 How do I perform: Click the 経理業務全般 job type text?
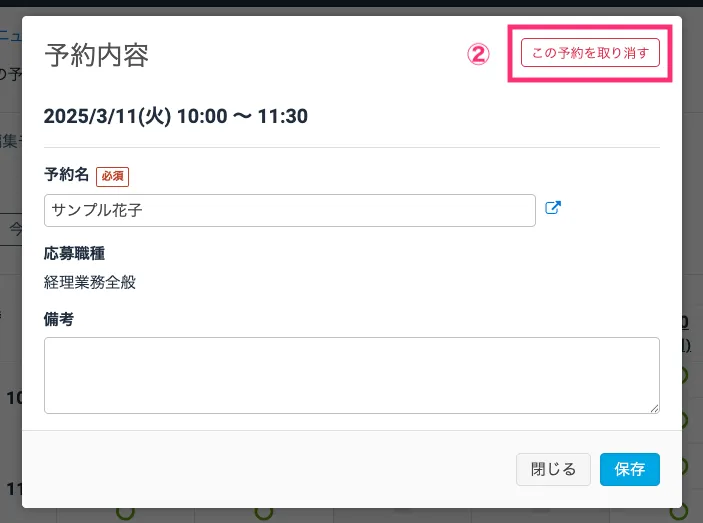pyautogui.click(x=90, y=282)
